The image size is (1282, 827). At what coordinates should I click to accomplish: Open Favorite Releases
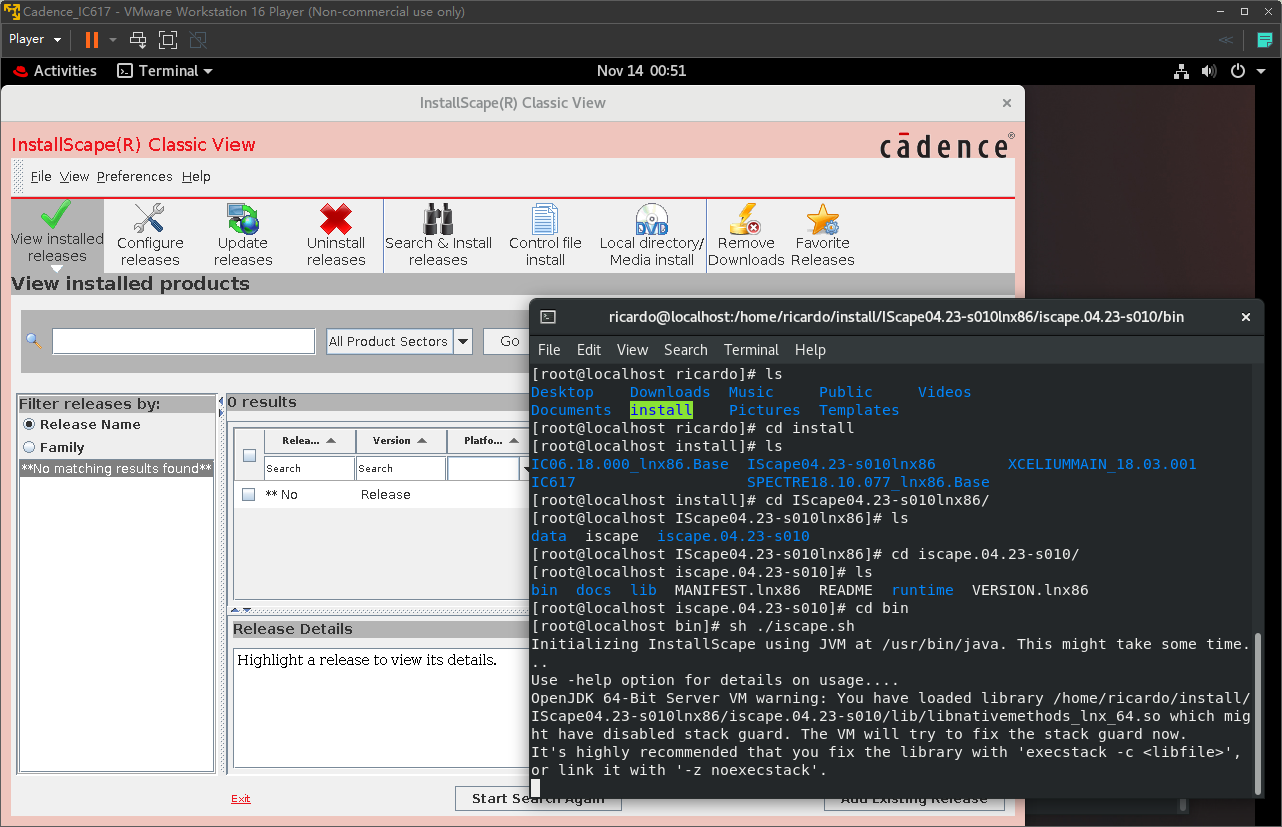(823, 234)
